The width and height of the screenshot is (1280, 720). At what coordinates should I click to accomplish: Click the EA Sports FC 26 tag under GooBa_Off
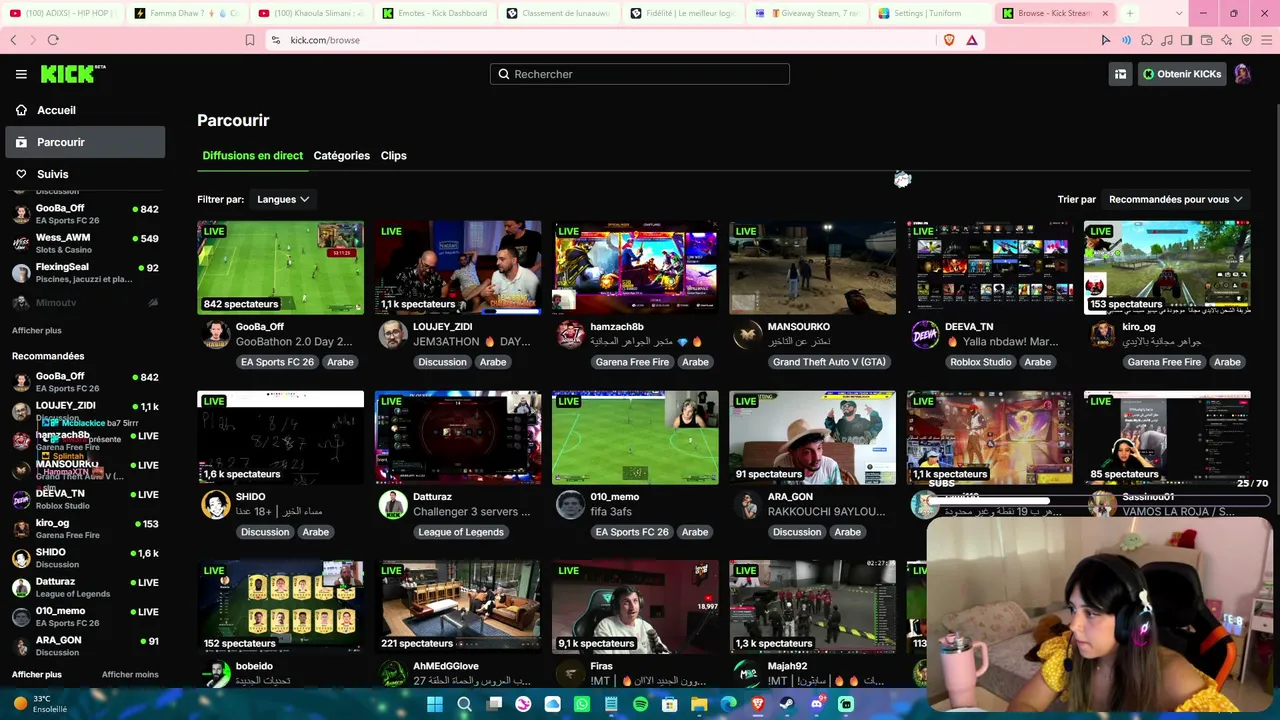tap(277, 362)
